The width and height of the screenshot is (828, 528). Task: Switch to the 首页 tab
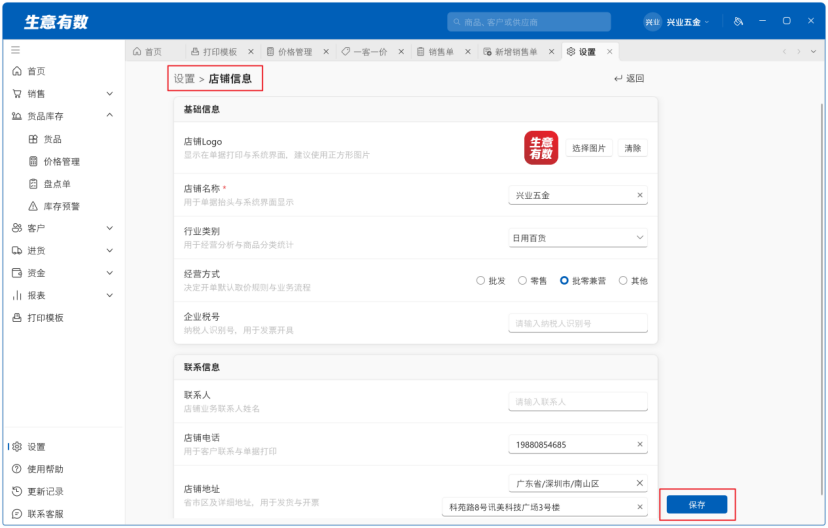point(148,52)
